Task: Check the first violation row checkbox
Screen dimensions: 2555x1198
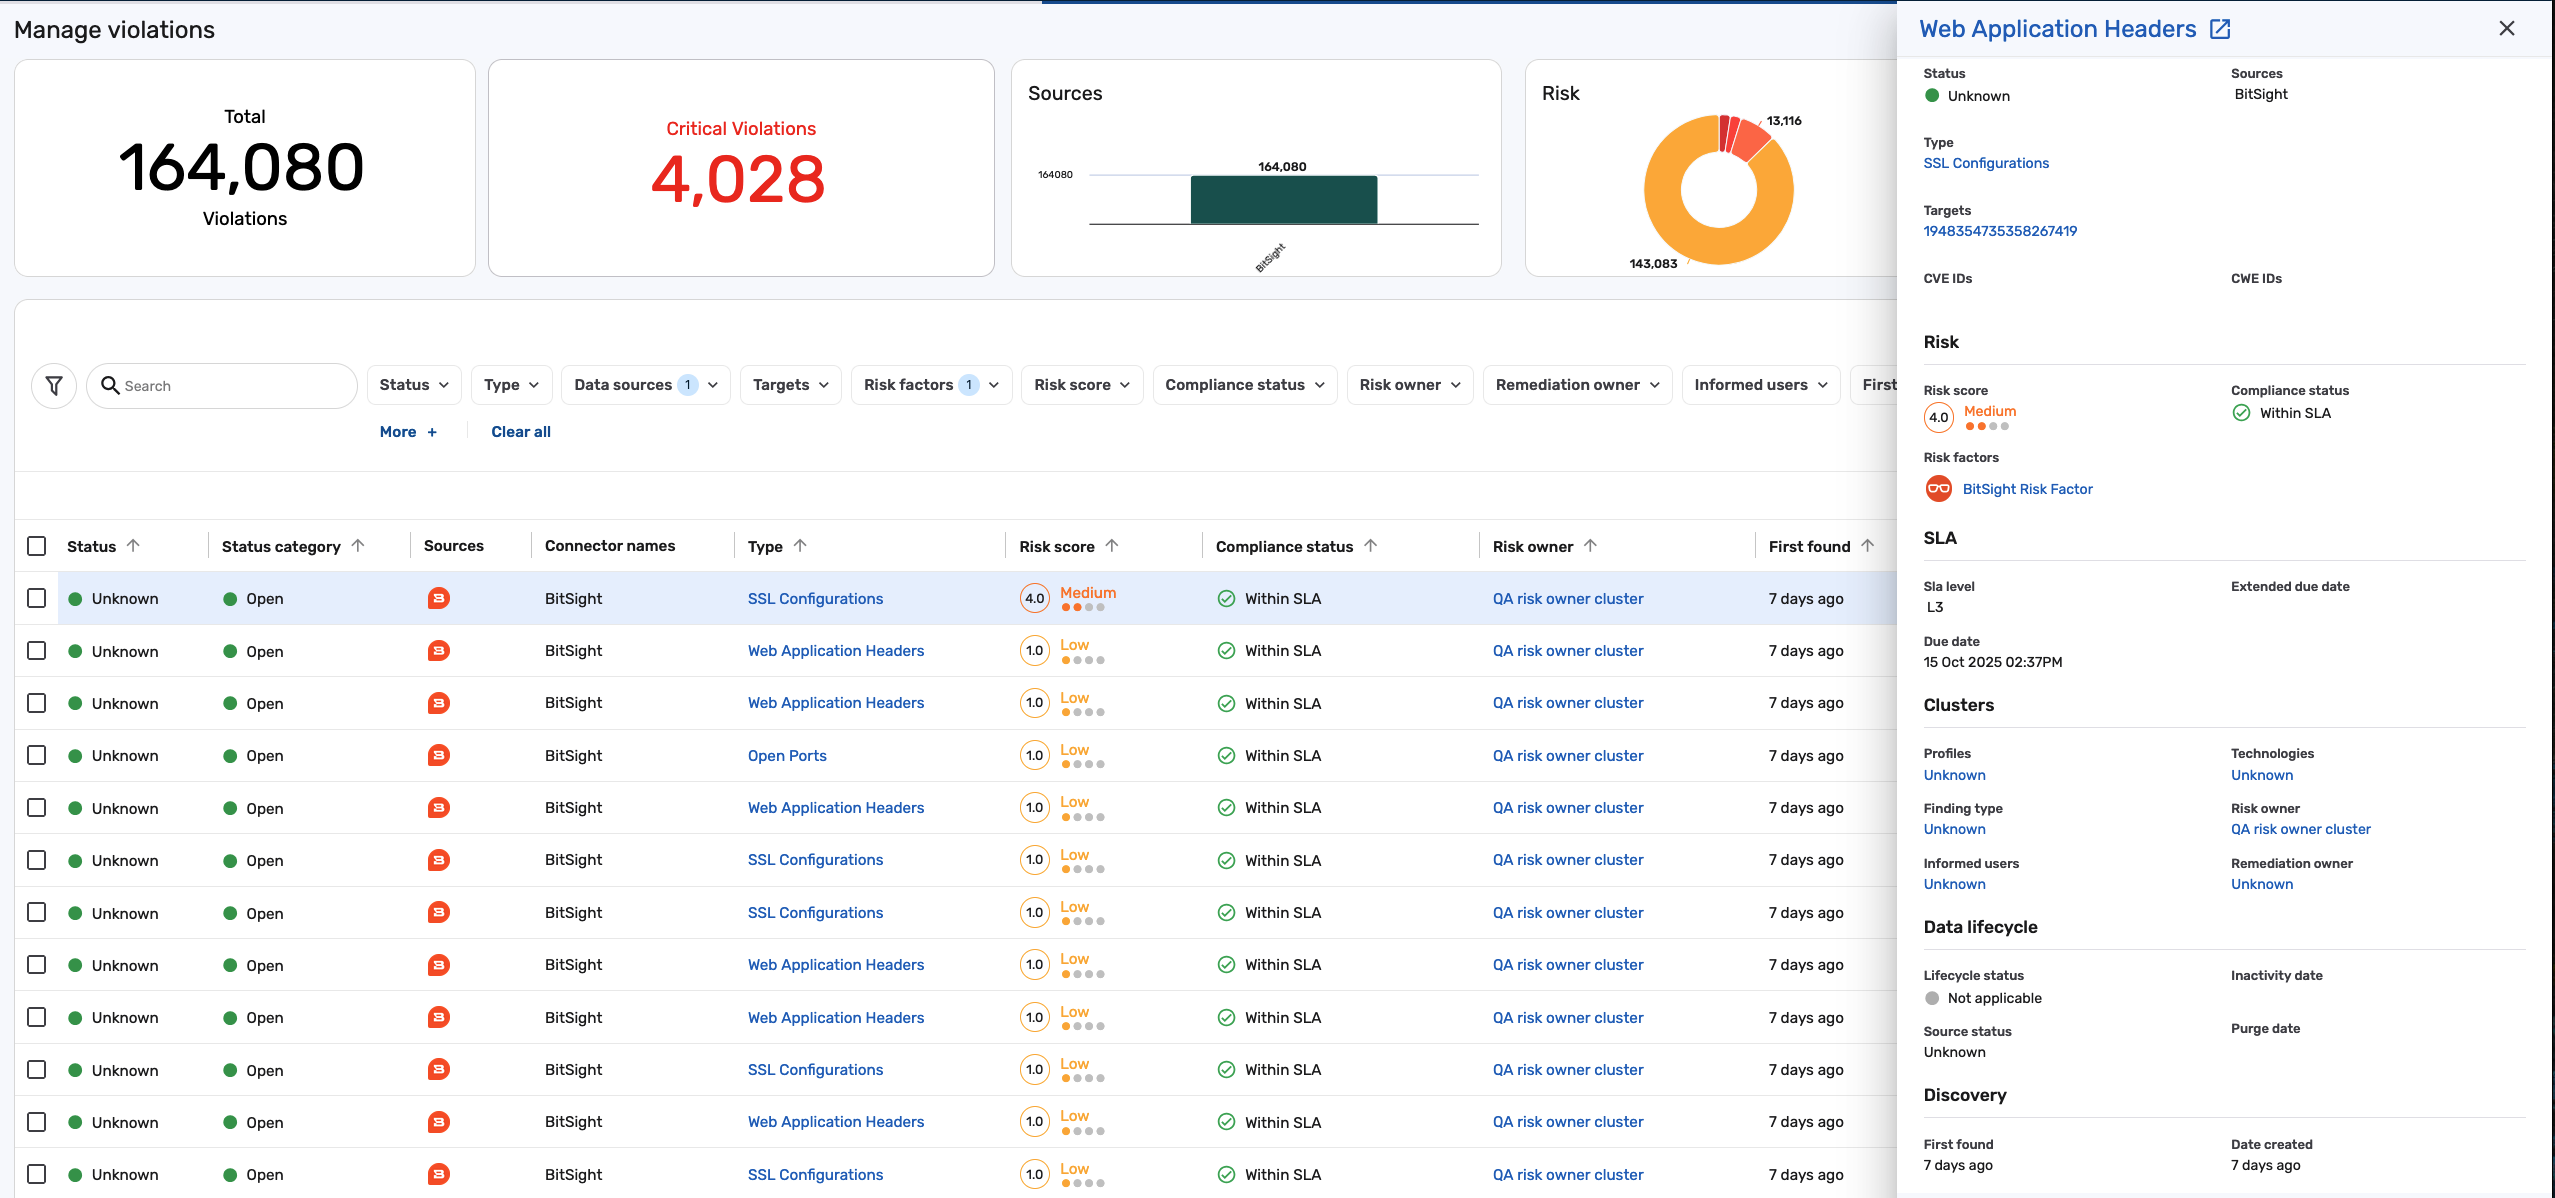Action: click(x=37, y=598)
